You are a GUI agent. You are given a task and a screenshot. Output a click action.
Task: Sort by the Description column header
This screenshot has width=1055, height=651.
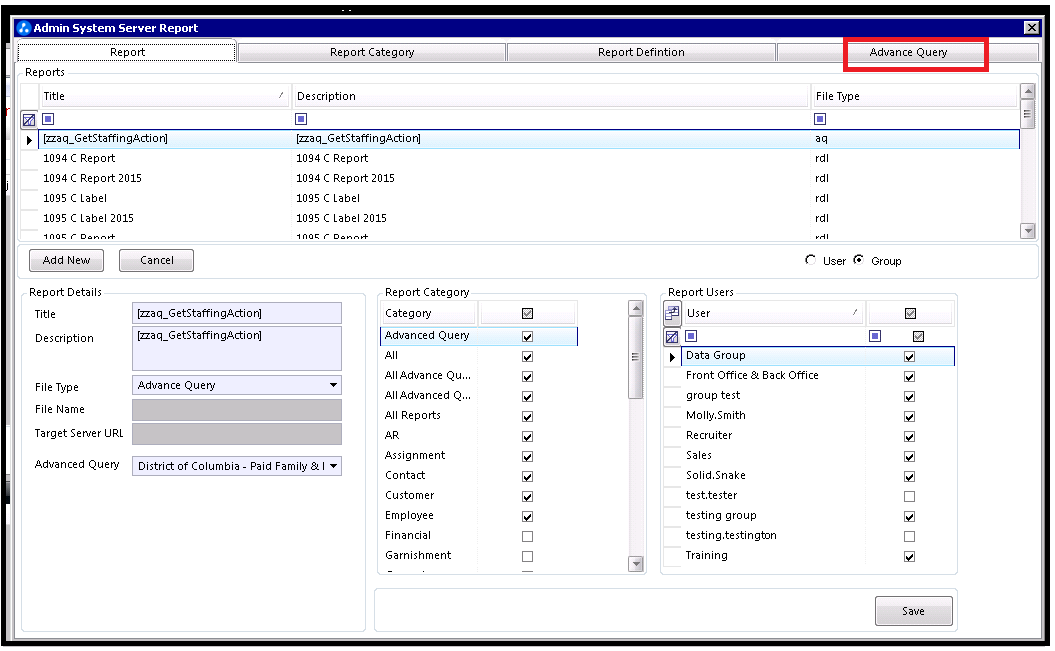coord(550,96)
